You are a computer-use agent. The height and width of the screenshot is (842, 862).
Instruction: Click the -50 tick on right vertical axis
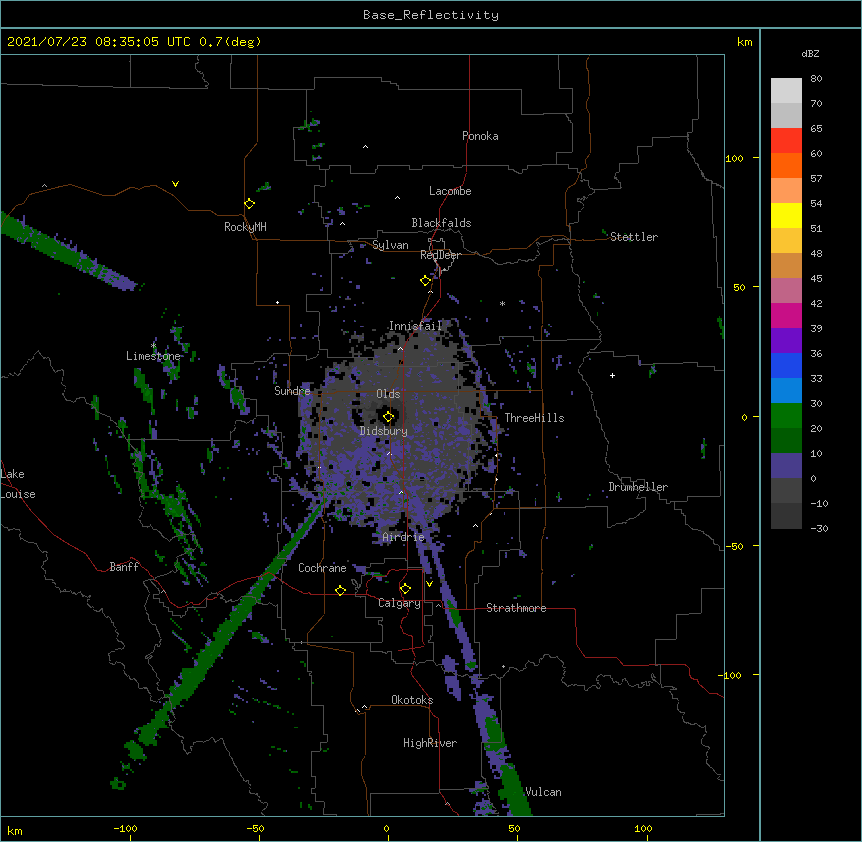734,546
